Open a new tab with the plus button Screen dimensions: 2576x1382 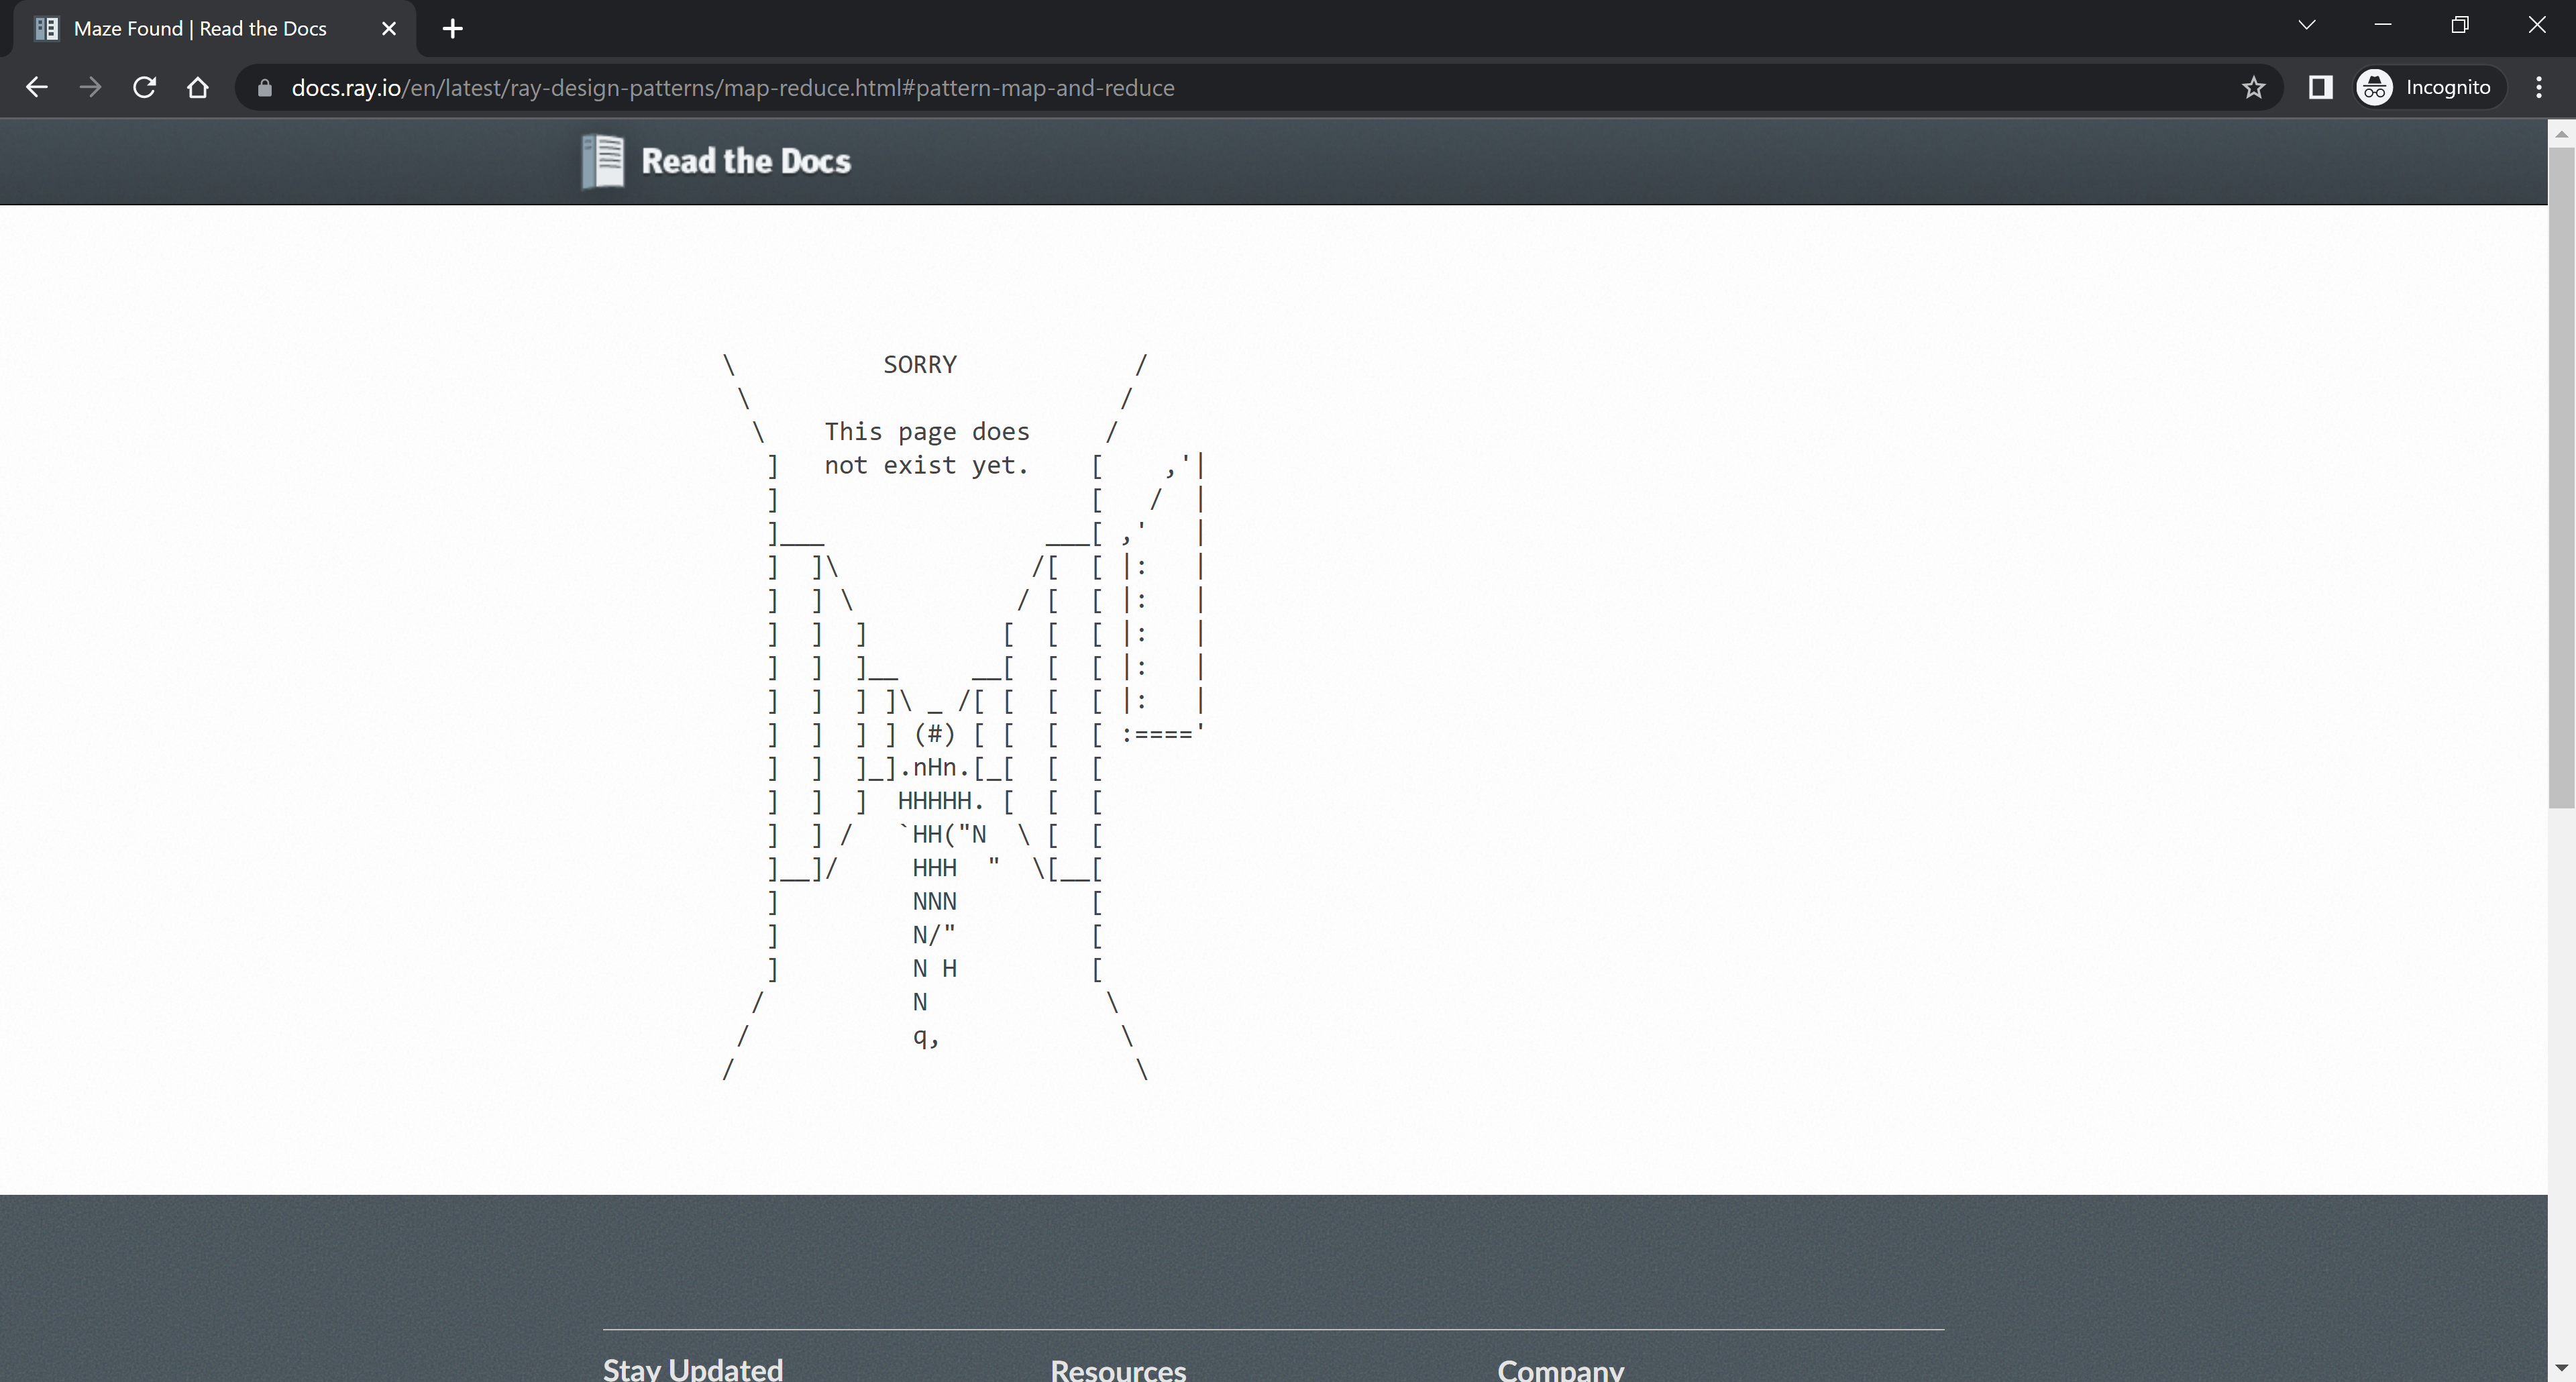452,29
